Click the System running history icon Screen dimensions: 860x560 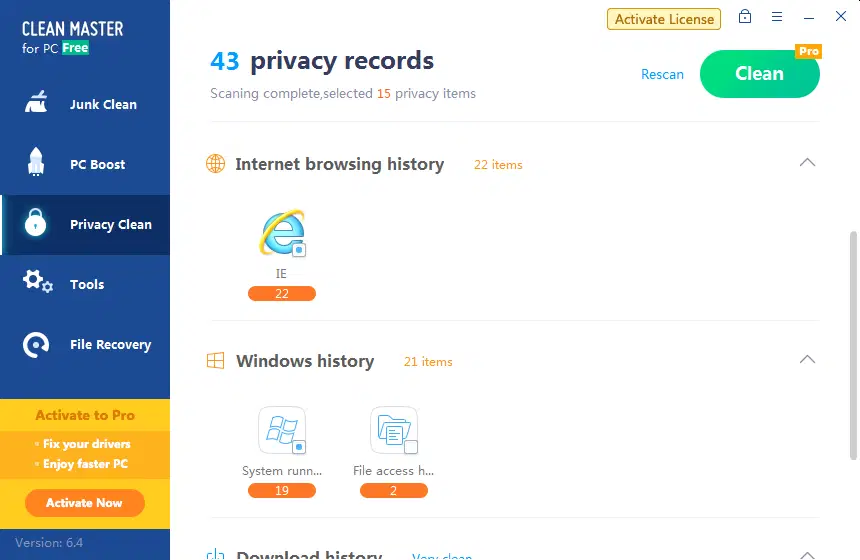(x=280, y=430)
